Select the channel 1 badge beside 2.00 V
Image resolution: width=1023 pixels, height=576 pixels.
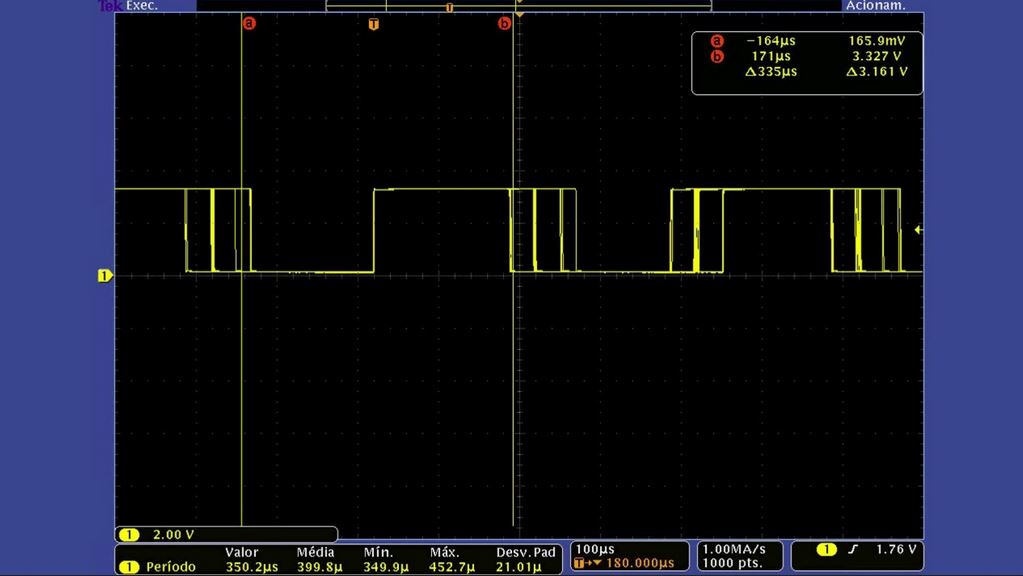(129, 534)
